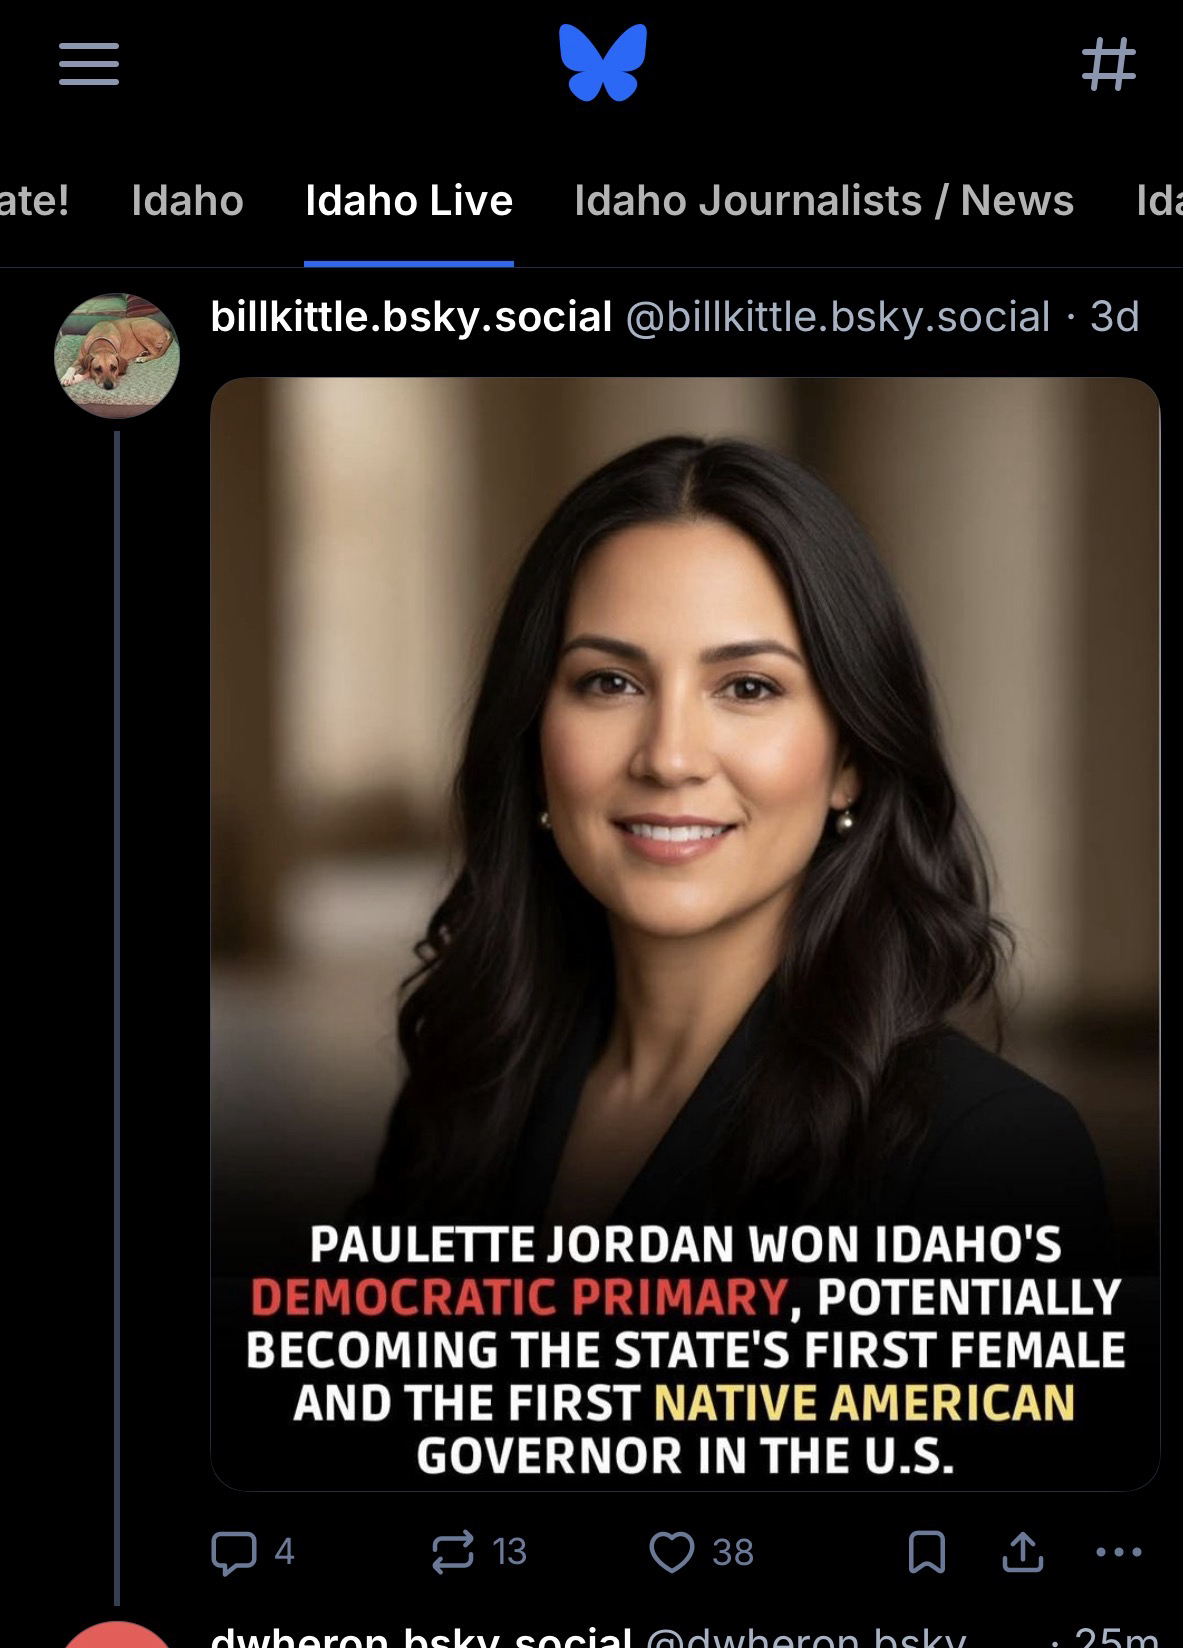This screenshot has height=1648, width=1183.
Task: Open the hamburger side menu
Action: point(89,64)
